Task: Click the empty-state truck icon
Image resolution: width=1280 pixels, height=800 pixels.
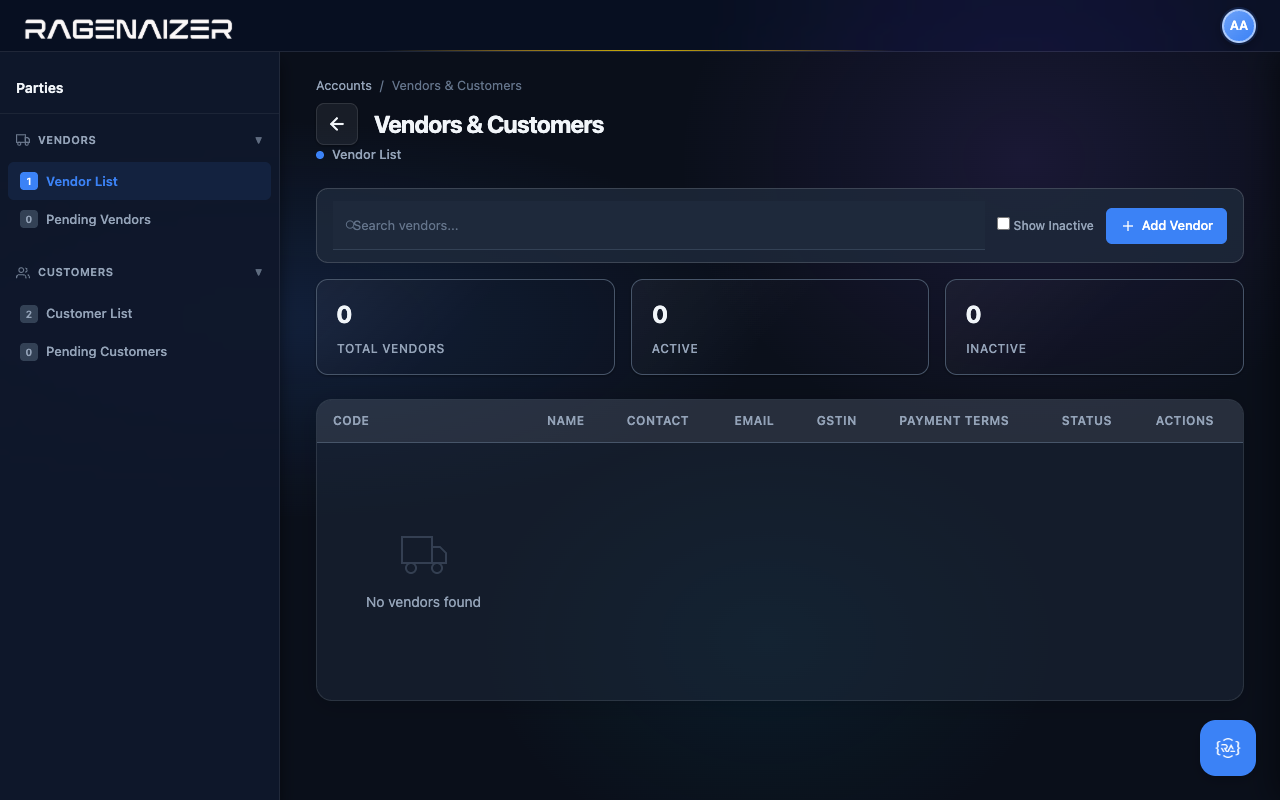Action: click(424, 555)
